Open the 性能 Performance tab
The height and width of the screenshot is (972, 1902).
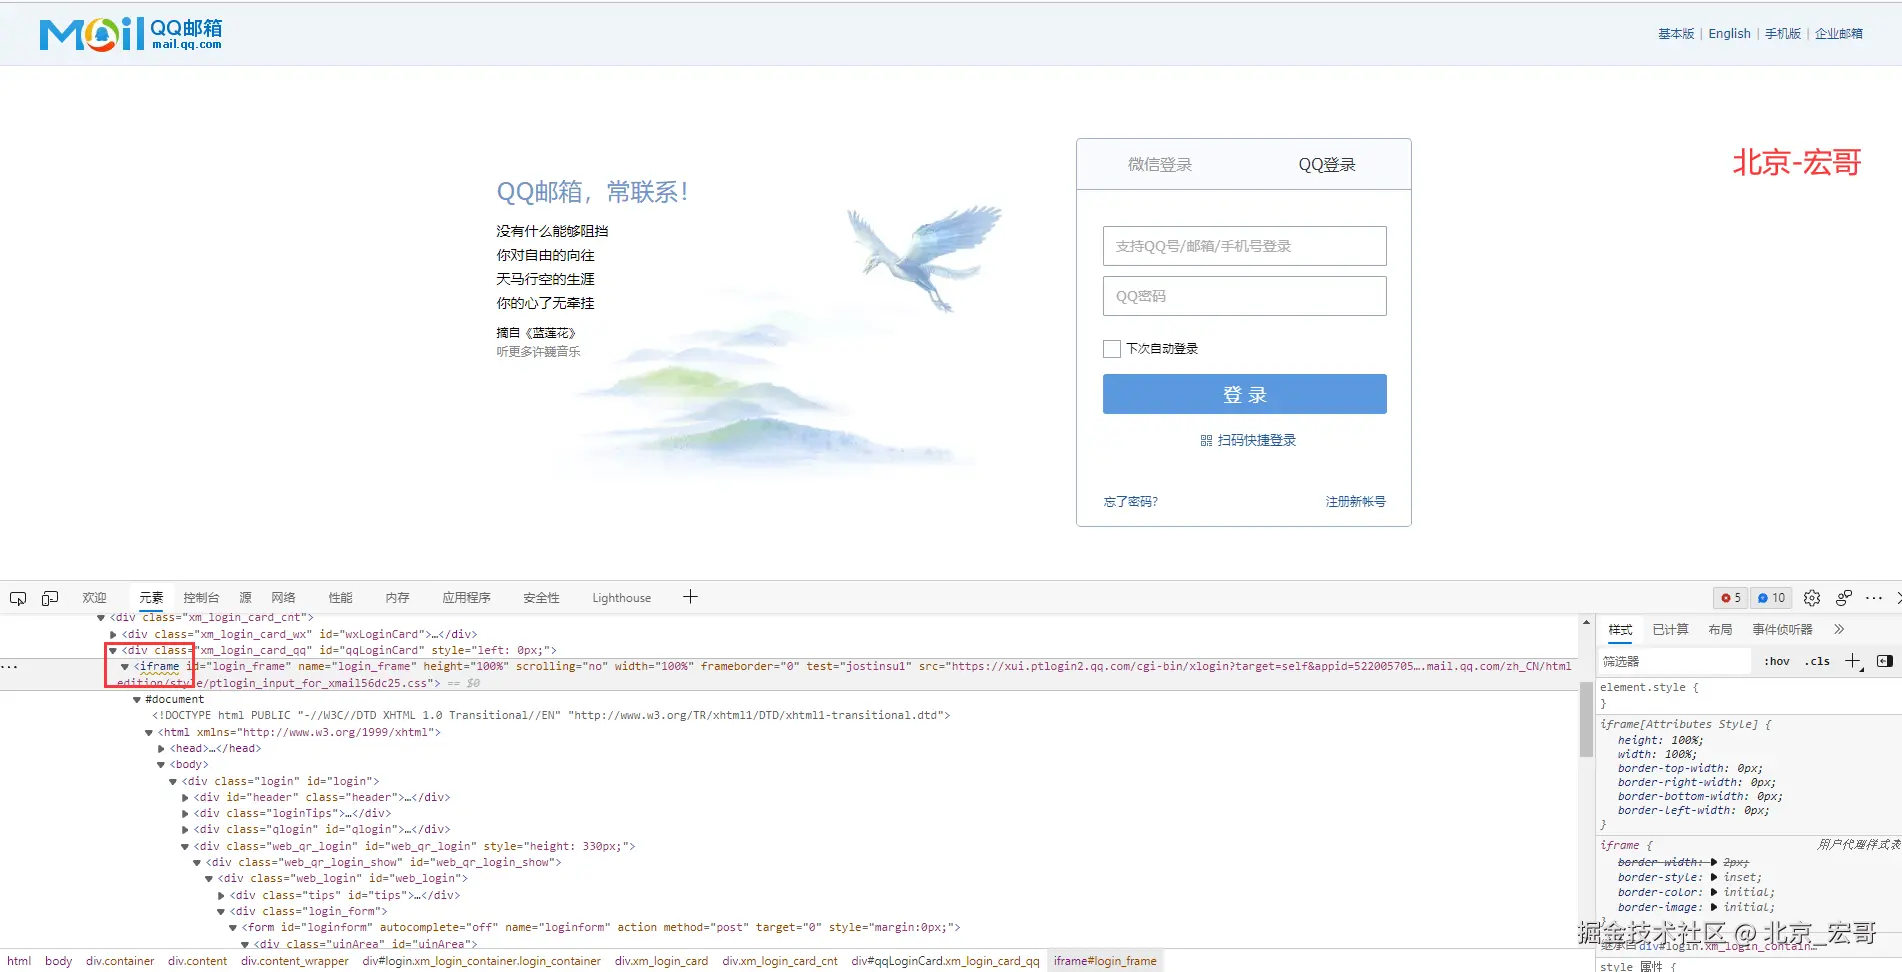[x=340, y=598]
